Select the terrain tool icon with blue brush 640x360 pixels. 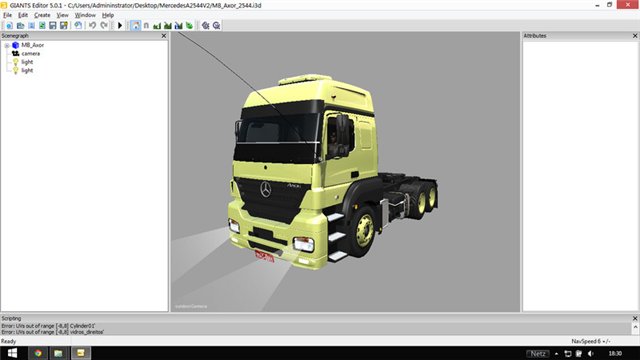[178, 25]
